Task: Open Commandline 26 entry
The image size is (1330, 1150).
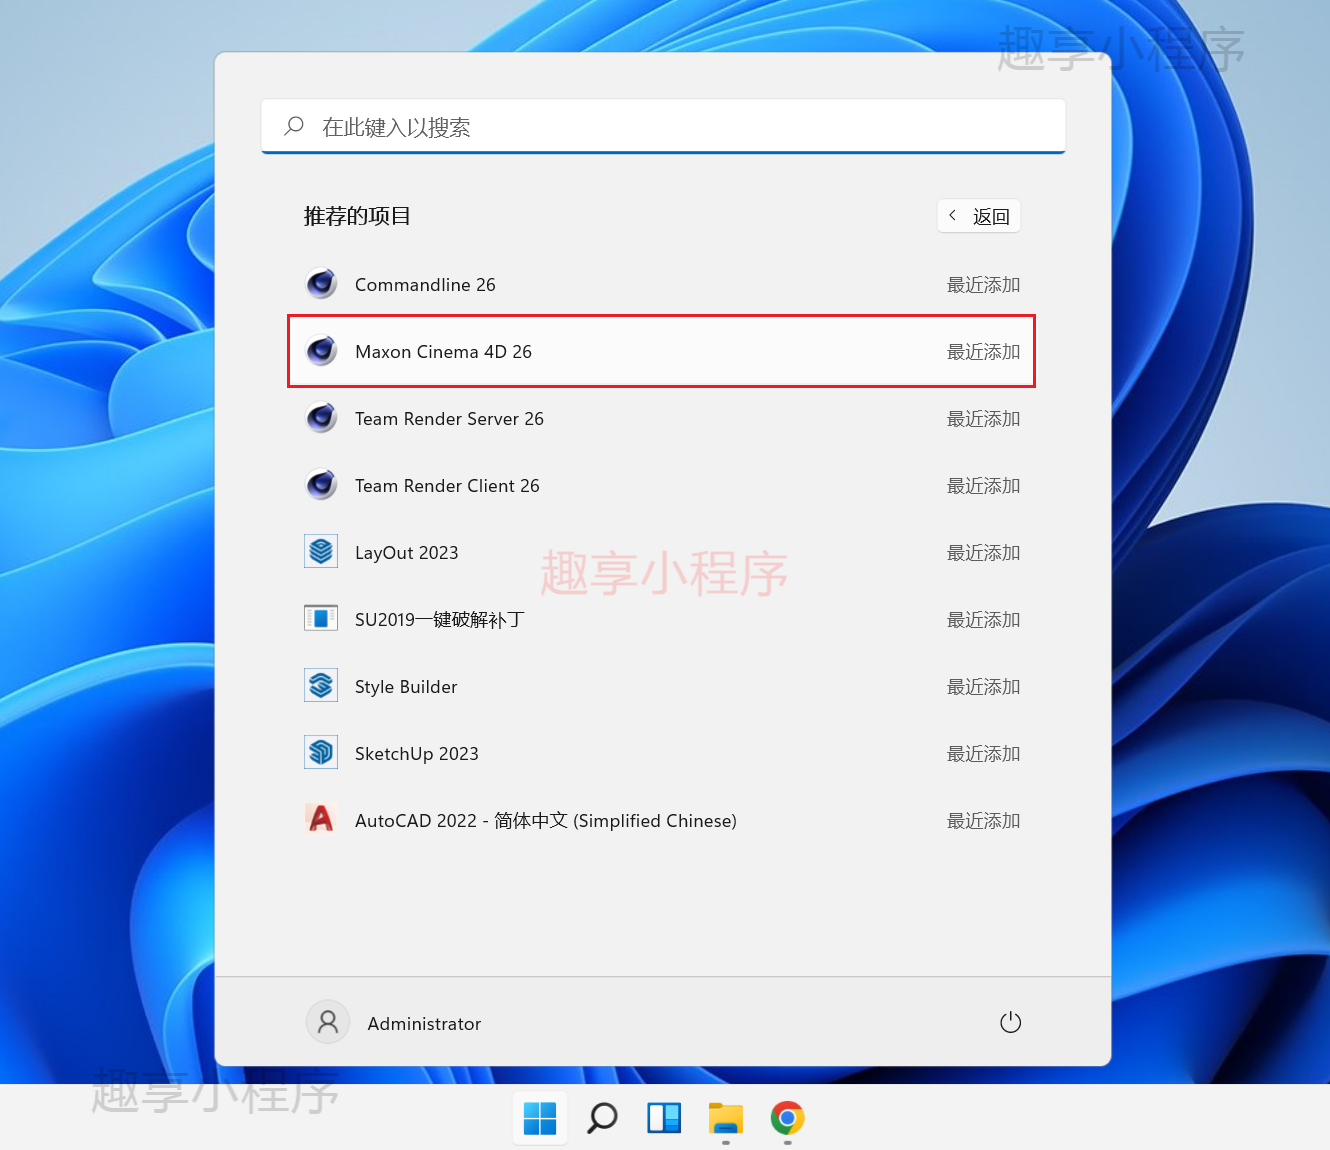Action: (x=662, y=284)
